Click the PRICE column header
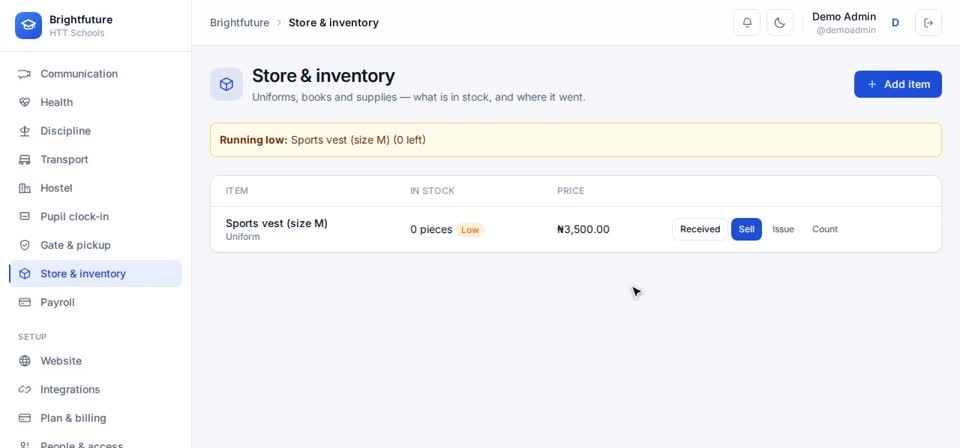 click(x=571, y=191)
